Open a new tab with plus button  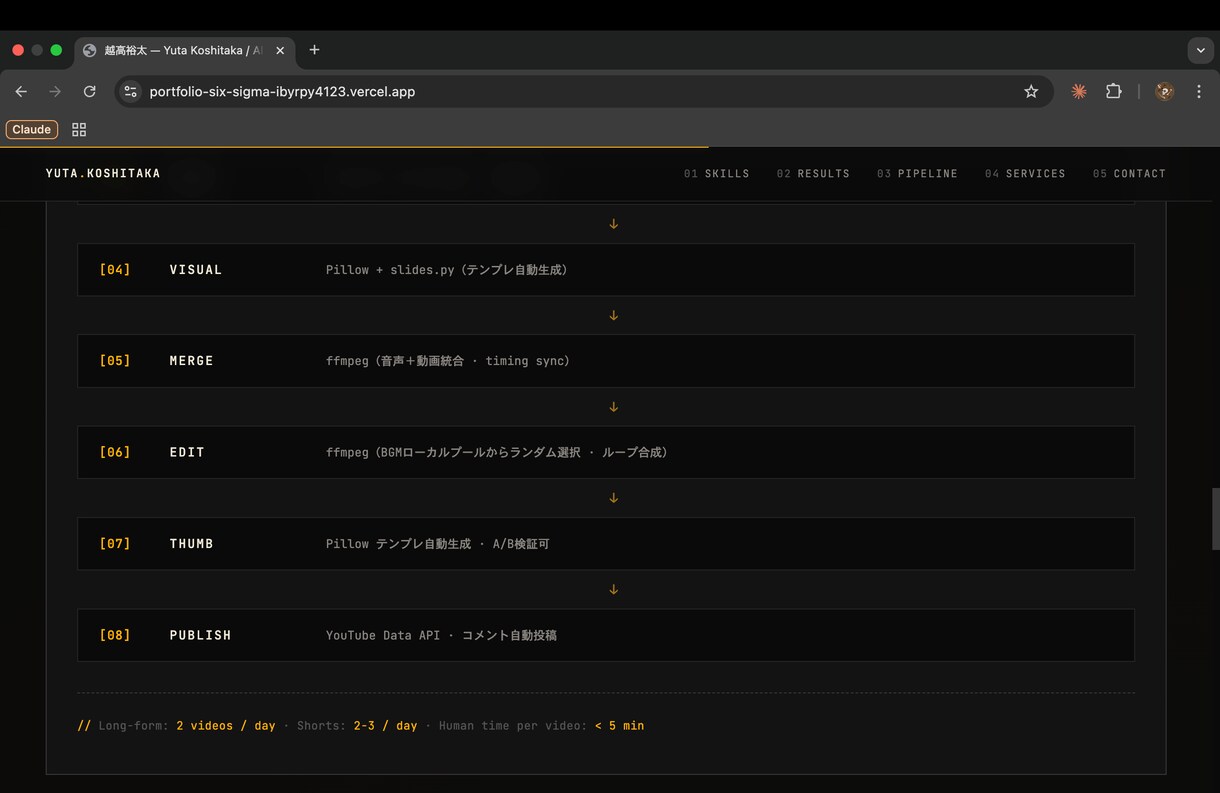314,50
